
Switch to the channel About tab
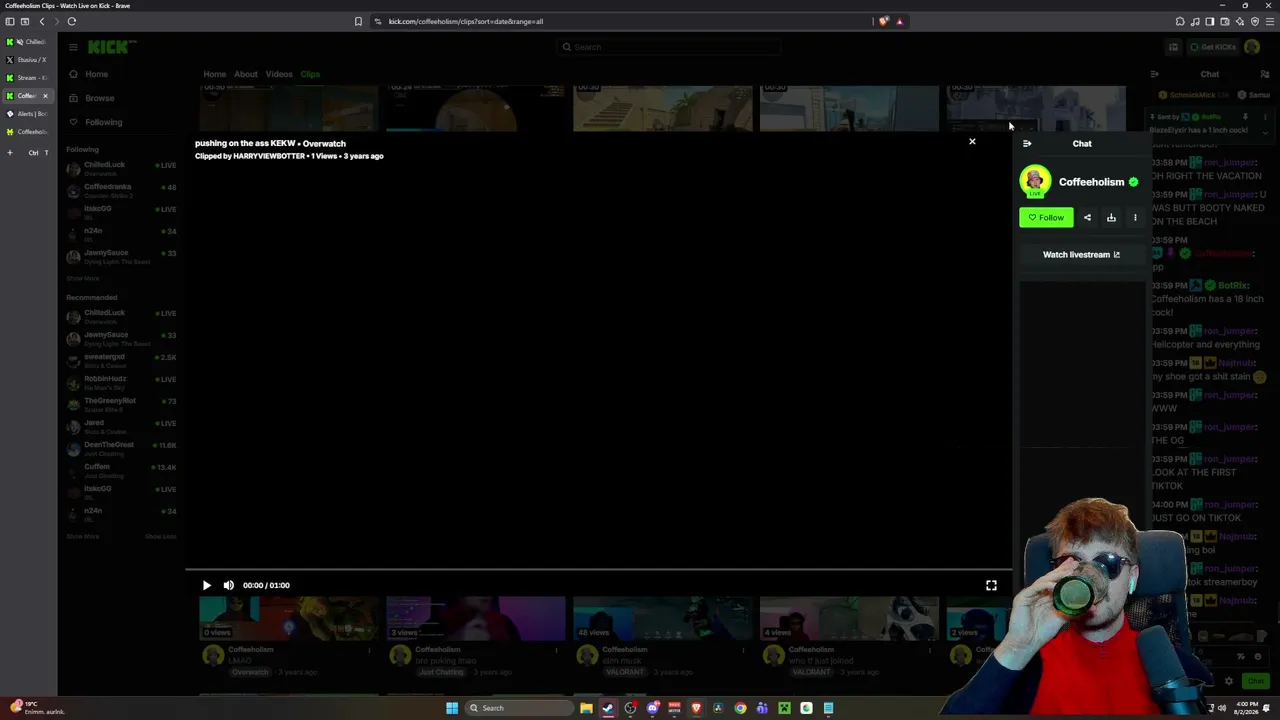[245, 74]
